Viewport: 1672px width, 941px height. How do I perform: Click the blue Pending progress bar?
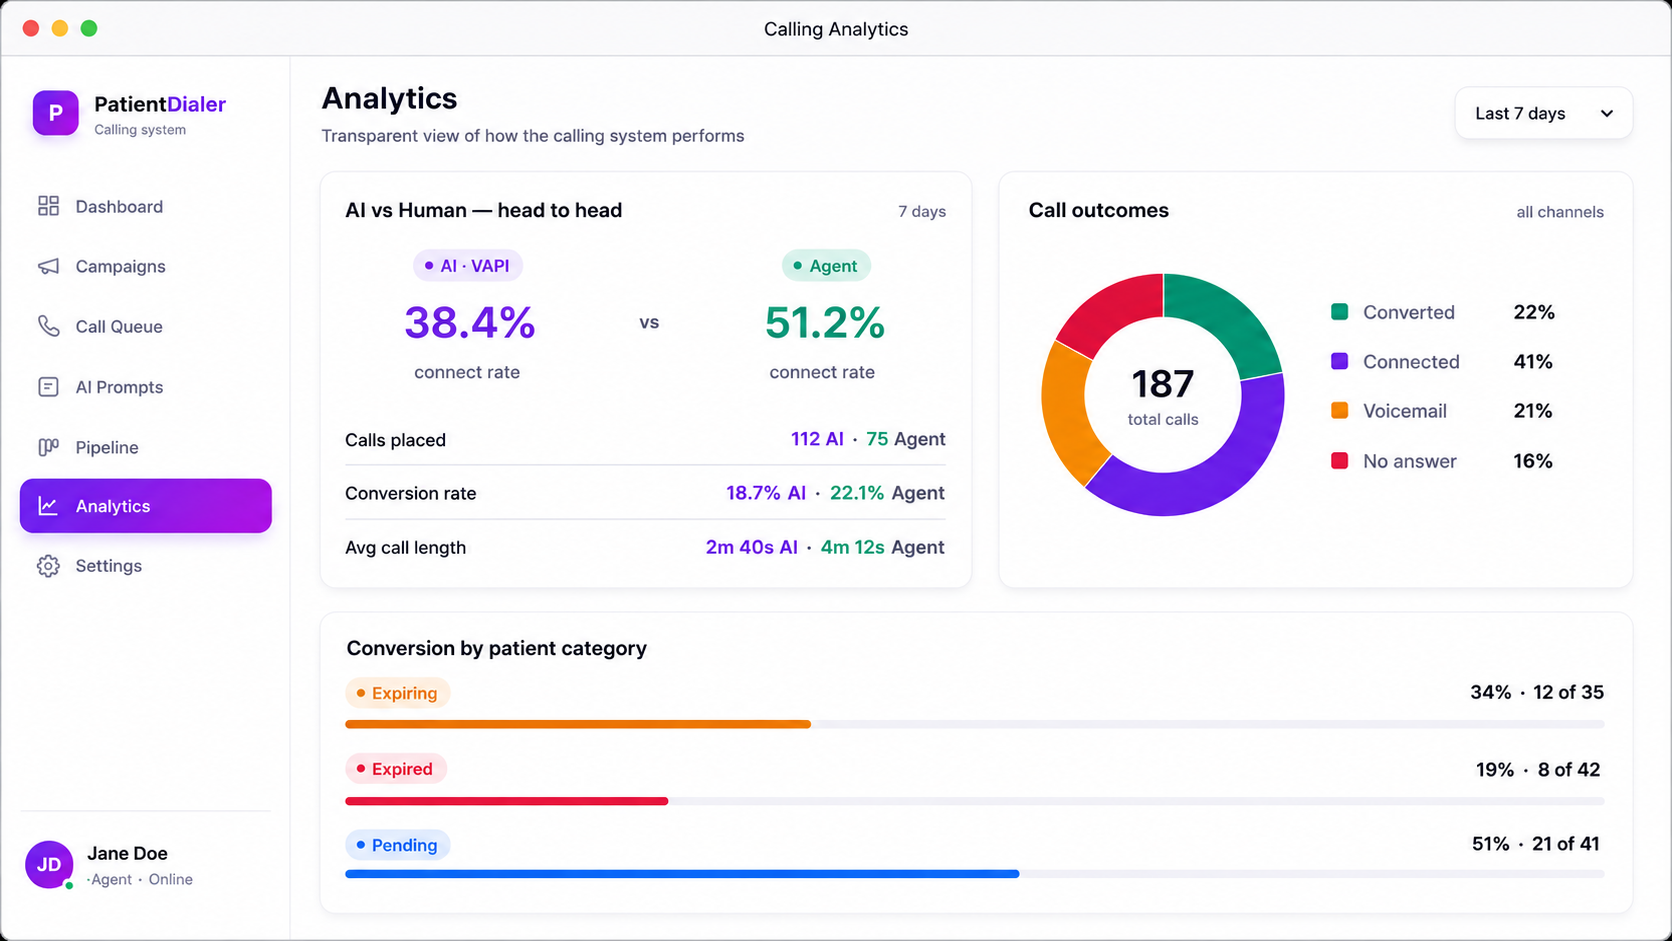tap(682, 874)
